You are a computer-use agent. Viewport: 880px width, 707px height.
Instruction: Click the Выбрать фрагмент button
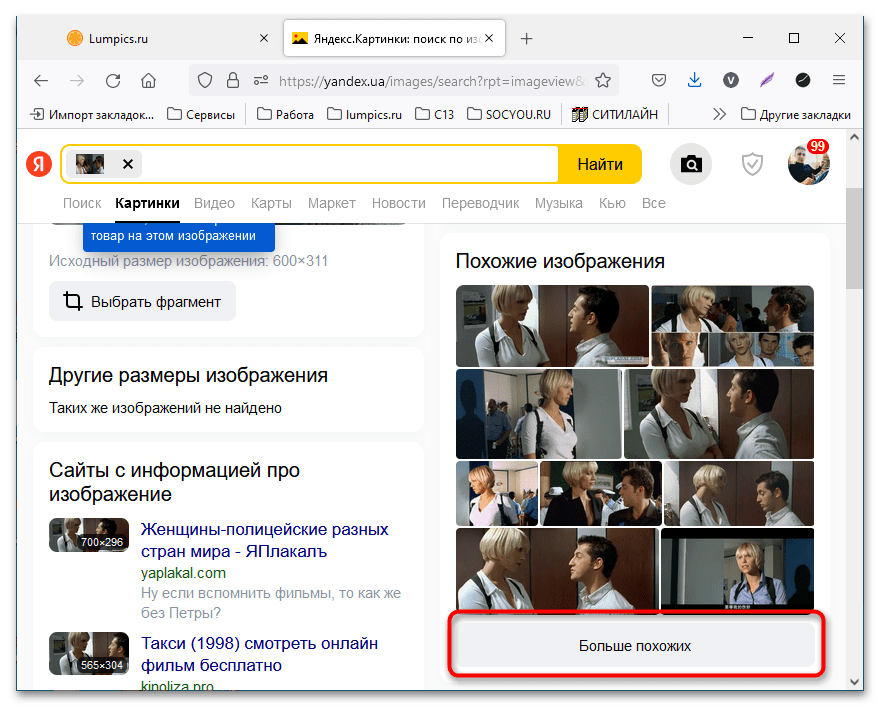[142, 301]
